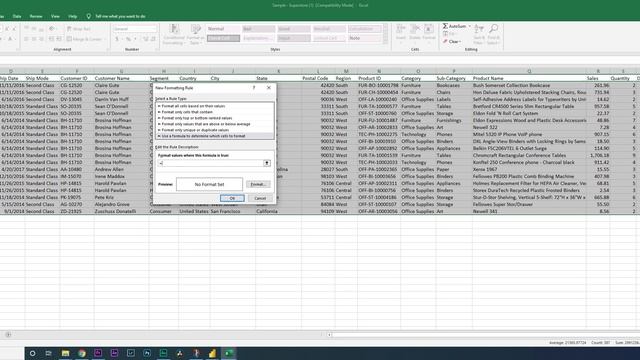The image size is (640, 360).
Task: Open the Help ribbon tab
Action: pos(73,16)
